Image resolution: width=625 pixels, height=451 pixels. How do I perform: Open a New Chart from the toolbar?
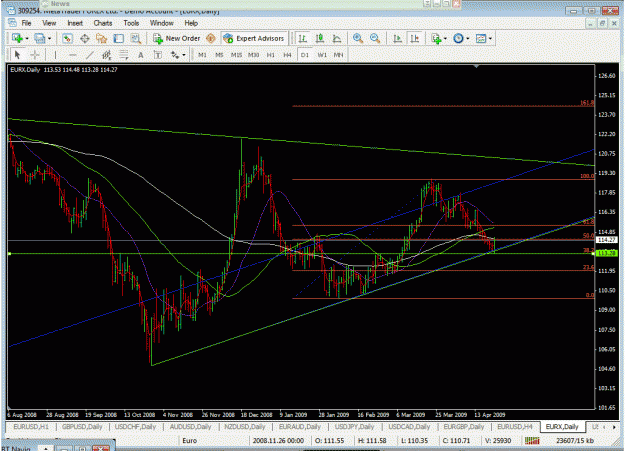click(17, 38)
